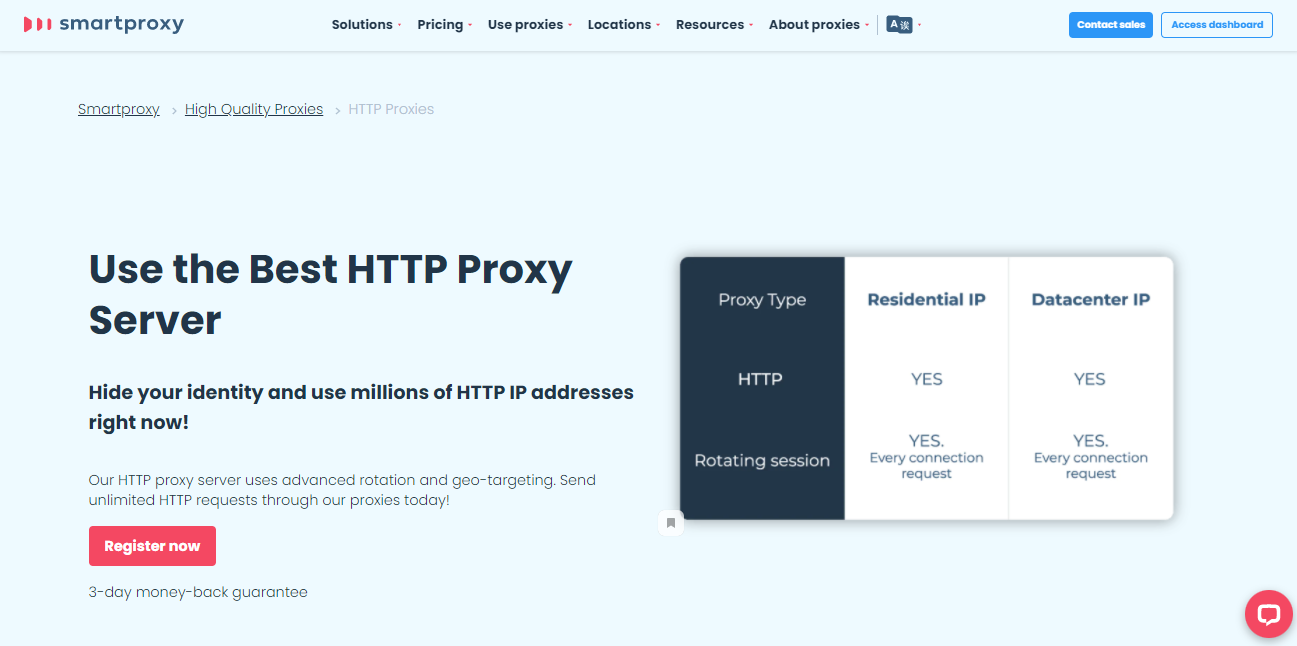Click the Datacenter IP column header
Screen dimensions: 1297x646
point(1090,299)
